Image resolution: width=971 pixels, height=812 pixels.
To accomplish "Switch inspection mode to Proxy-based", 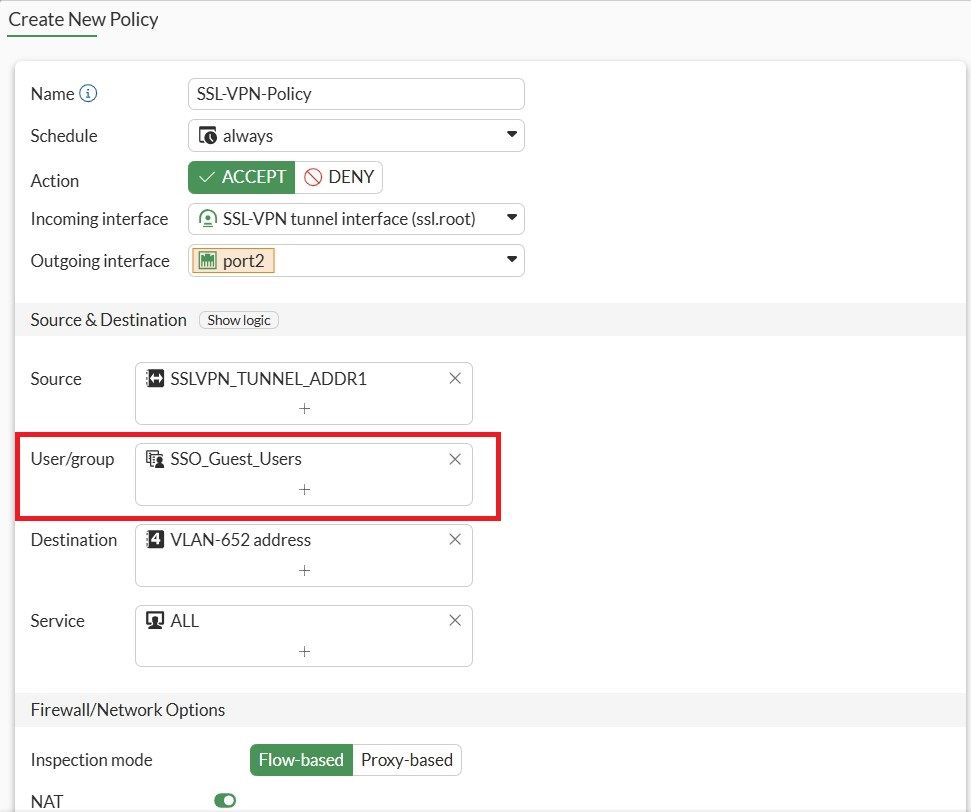I will point(407,760).
